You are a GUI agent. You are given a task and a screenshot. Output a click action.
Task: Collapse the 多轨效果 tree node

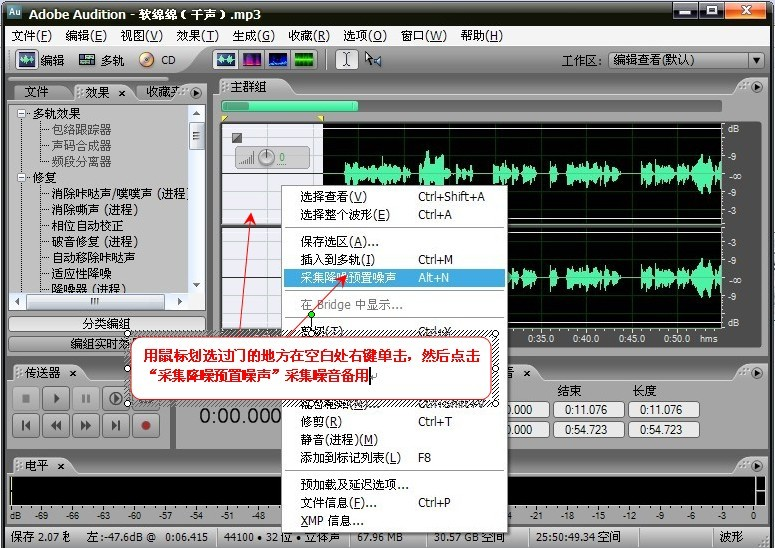21,114
